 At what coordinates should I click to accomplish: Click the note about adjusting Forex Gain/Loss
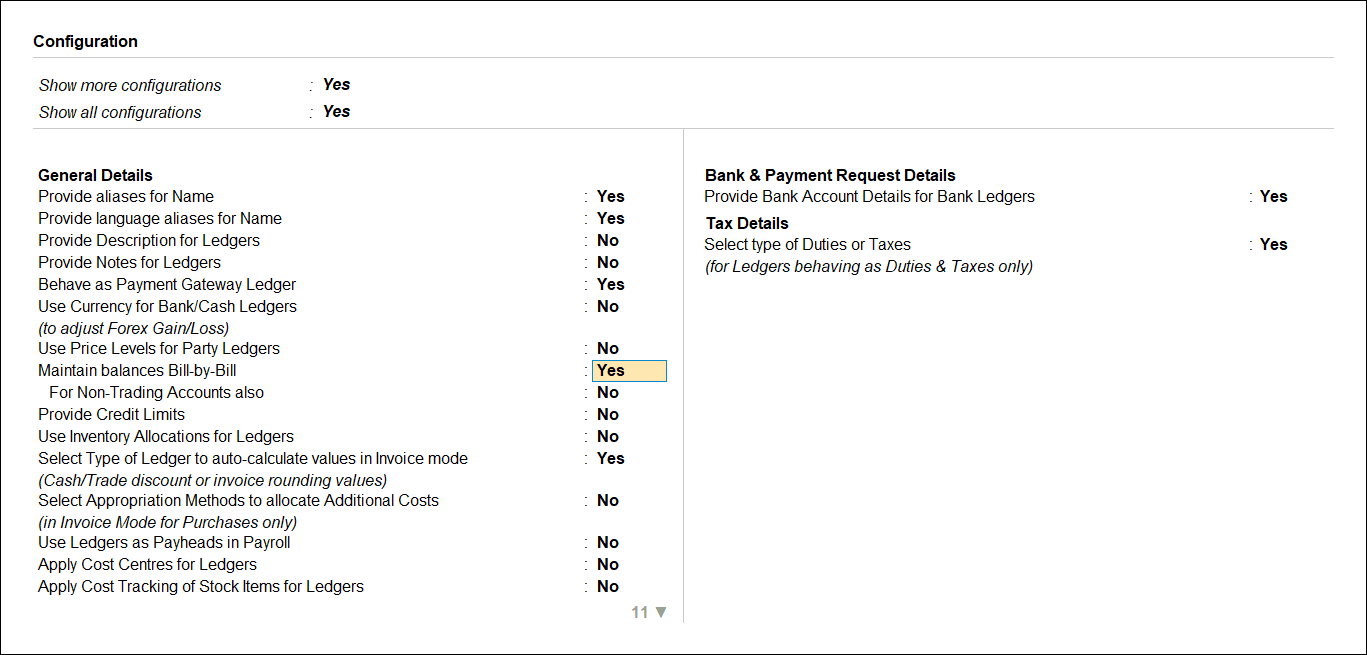(x=134, y=328)
